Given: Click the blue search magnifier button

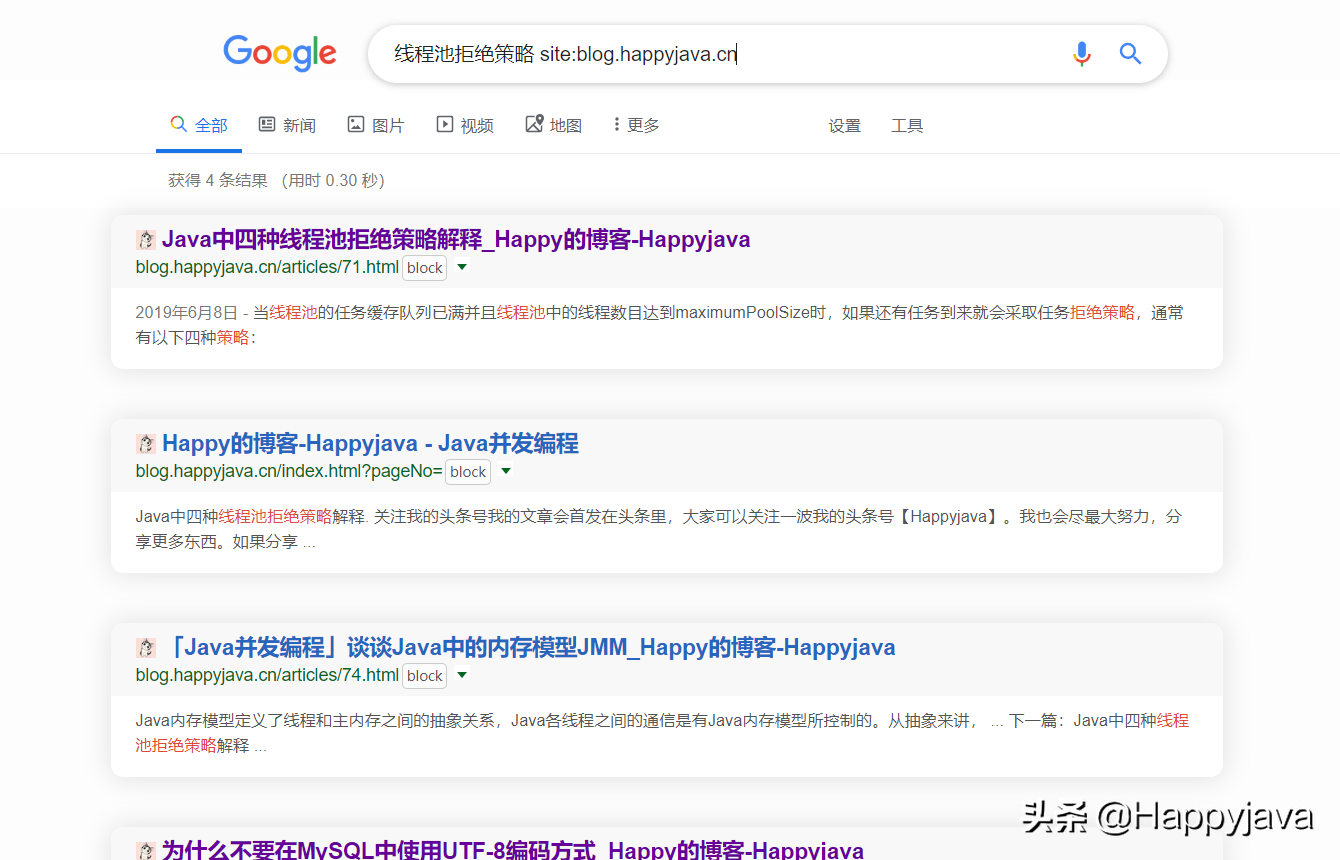Looking at the screenshot, I should pyautogui.click(x=1130, y=54).
